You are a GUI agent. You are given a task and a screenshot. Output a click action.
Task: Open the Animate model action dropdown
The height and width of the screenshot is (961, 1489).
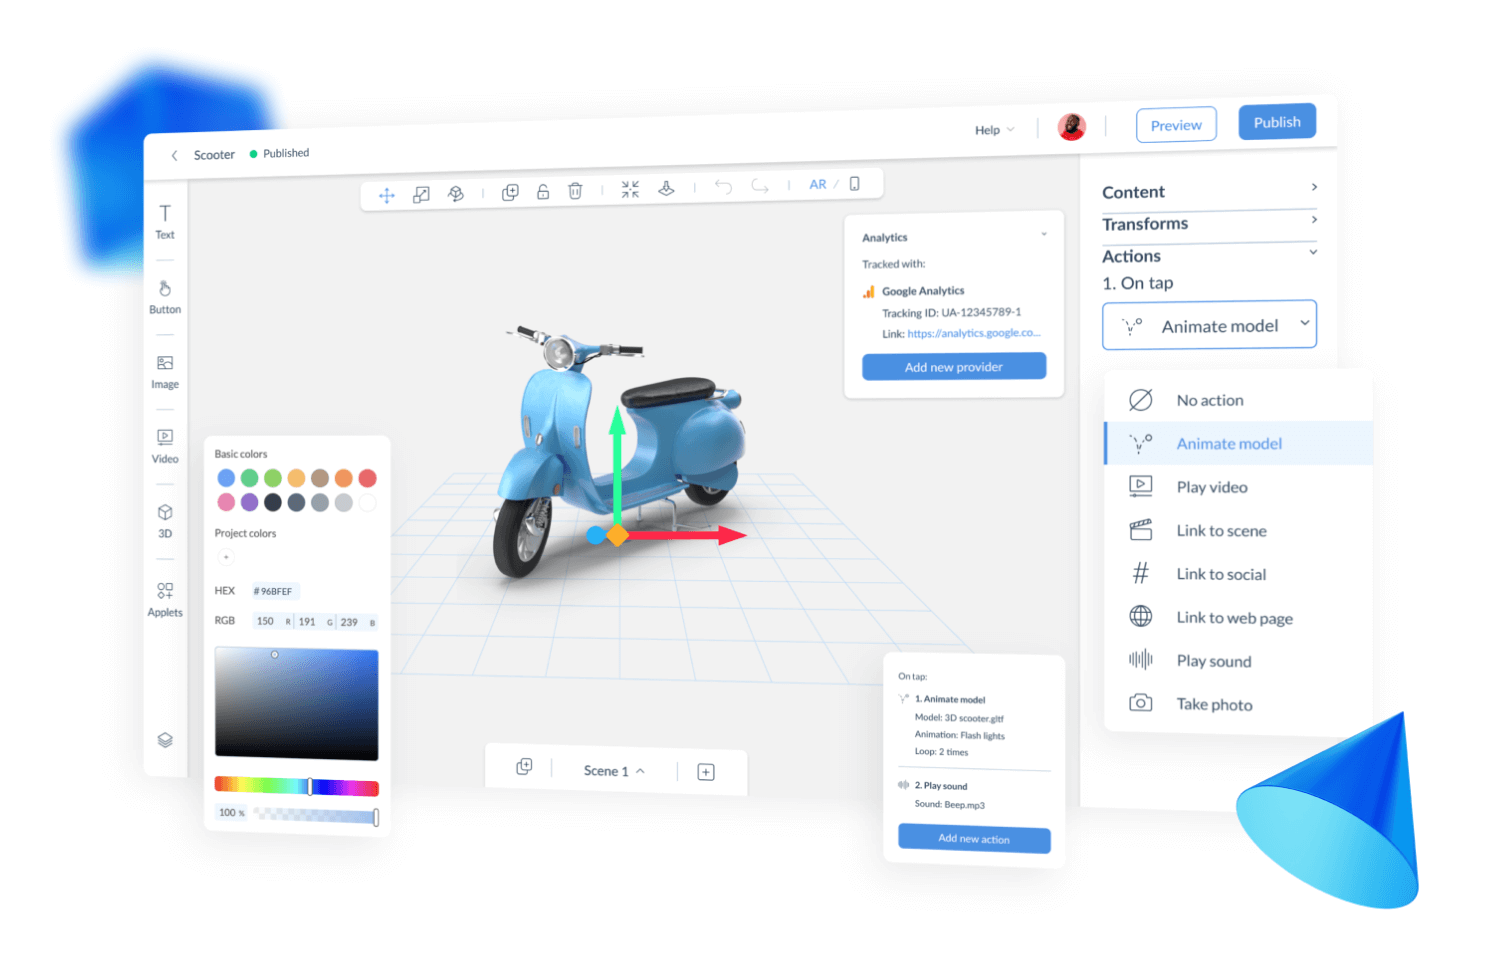(1209, 324)
